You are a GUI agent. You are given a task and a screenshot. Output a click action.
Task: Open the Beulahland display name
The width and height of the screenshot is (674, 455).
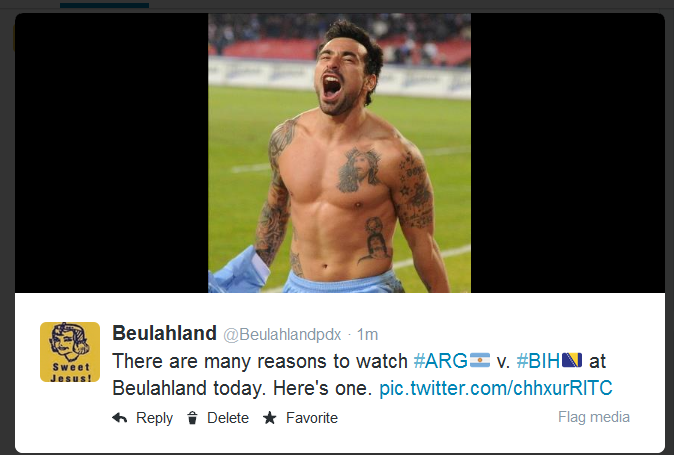click(x=164, y=333)
